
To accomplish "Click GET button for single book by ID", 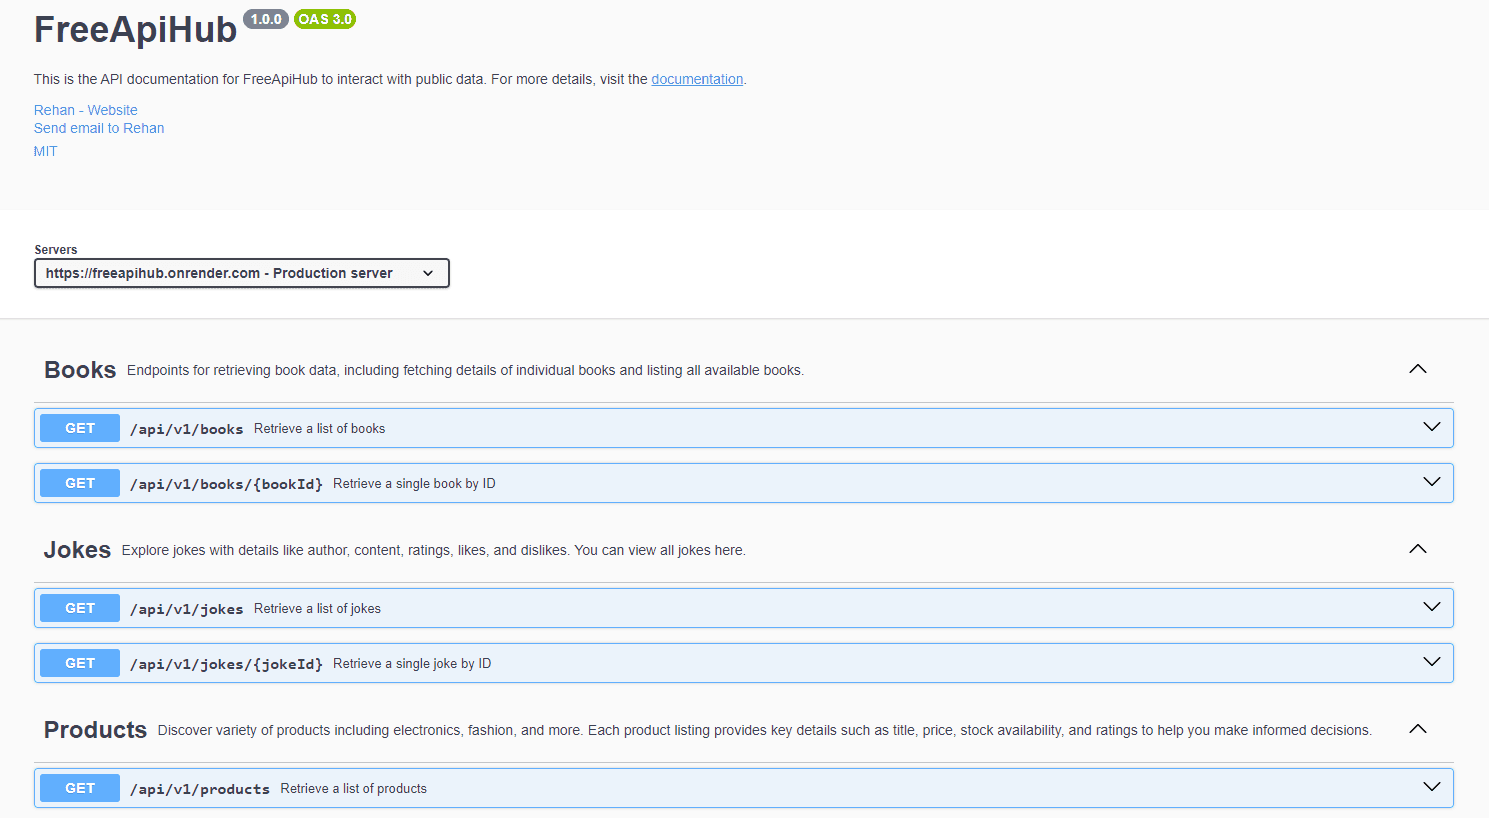I will [x=80, y=483].
